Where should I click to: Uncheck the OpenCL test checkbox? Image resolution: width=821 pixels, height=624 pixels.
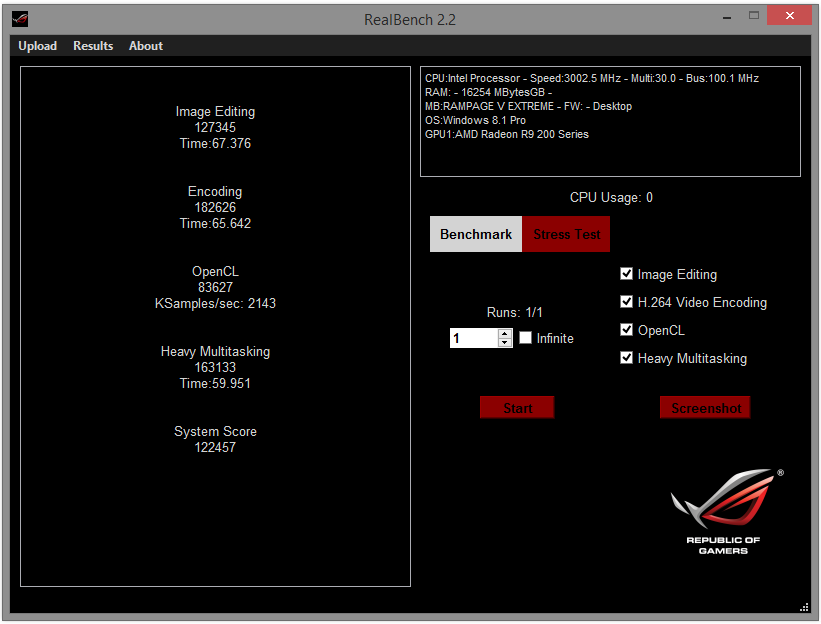[x=626, y=330]
